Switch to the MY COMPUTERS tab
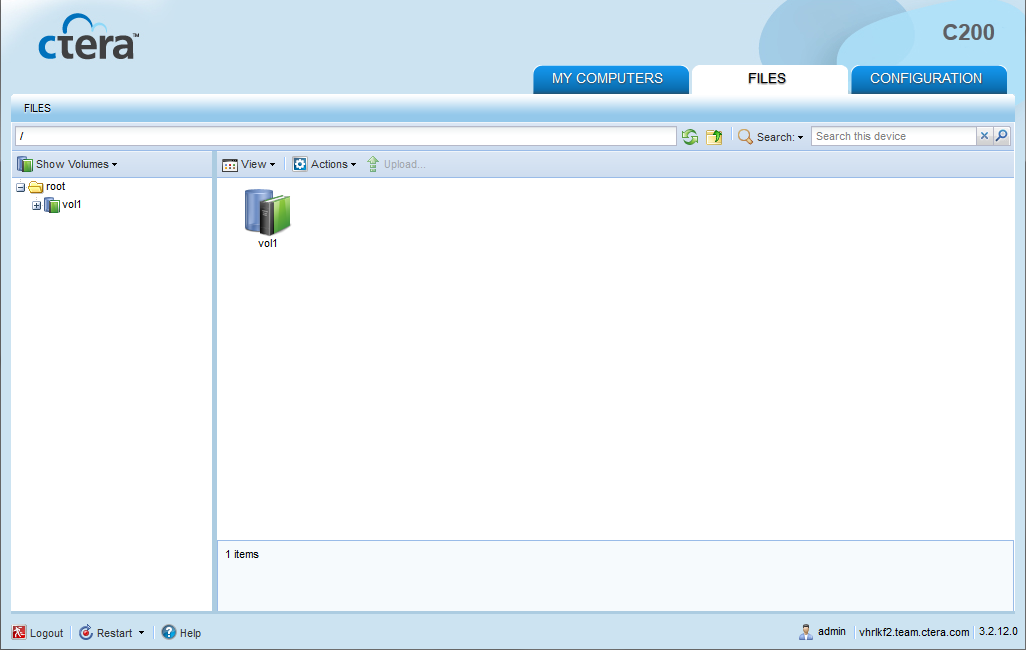Image resolution: width=1026 pixels, height=650 pixels. (610, 79)
